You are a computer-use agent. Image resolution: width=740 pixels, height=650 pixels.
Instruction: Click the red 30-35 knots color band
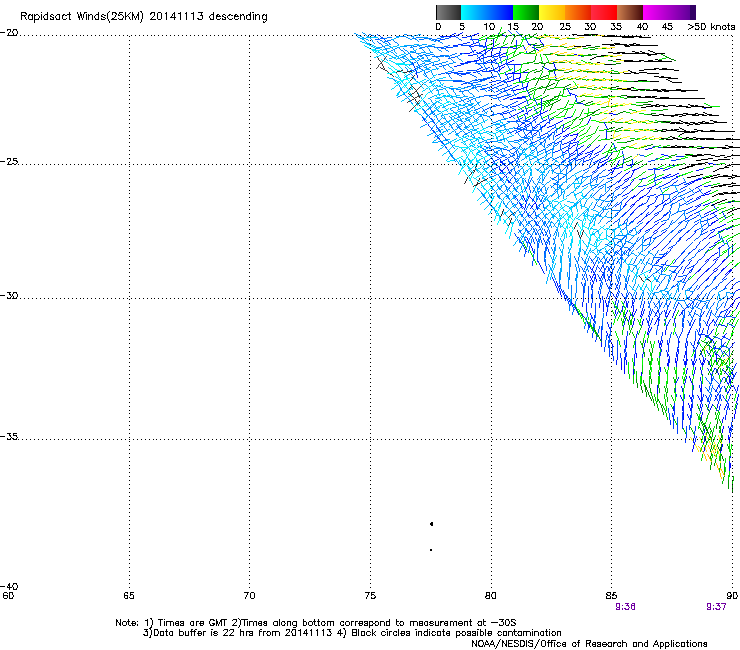[604, 12]
